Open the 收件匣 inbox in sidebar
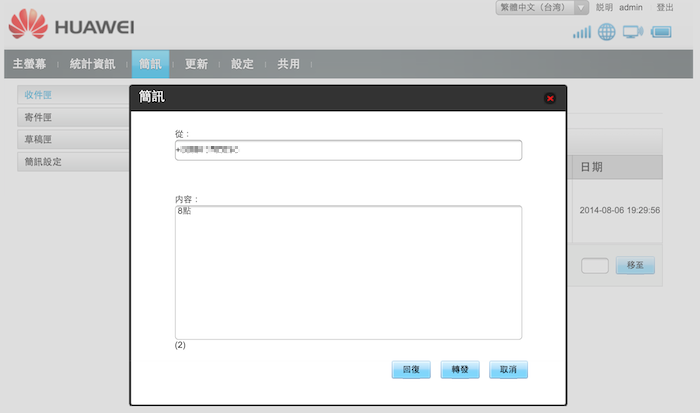The width and height of the screenshot is (700, 413). [74, 95]
